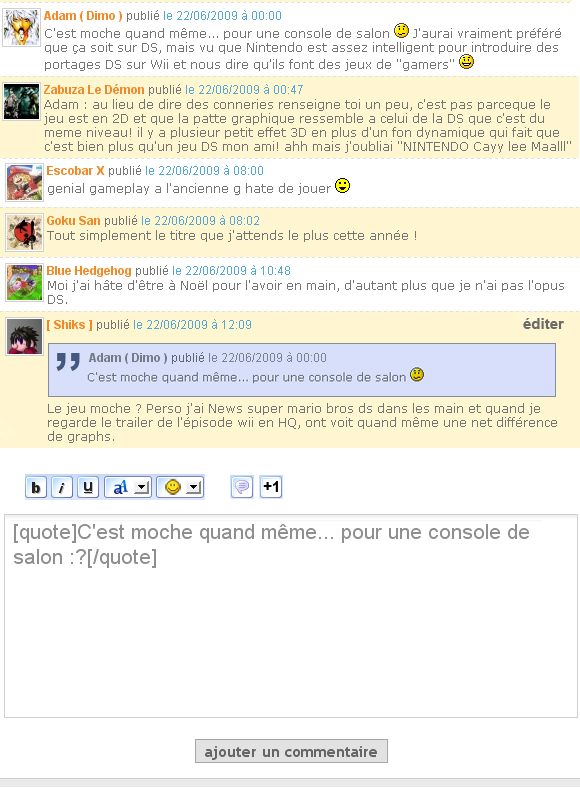The width and height of the screenshot is (580, 788).
Task: Open the emoticon list dropdown arrow
Action: 194,487
